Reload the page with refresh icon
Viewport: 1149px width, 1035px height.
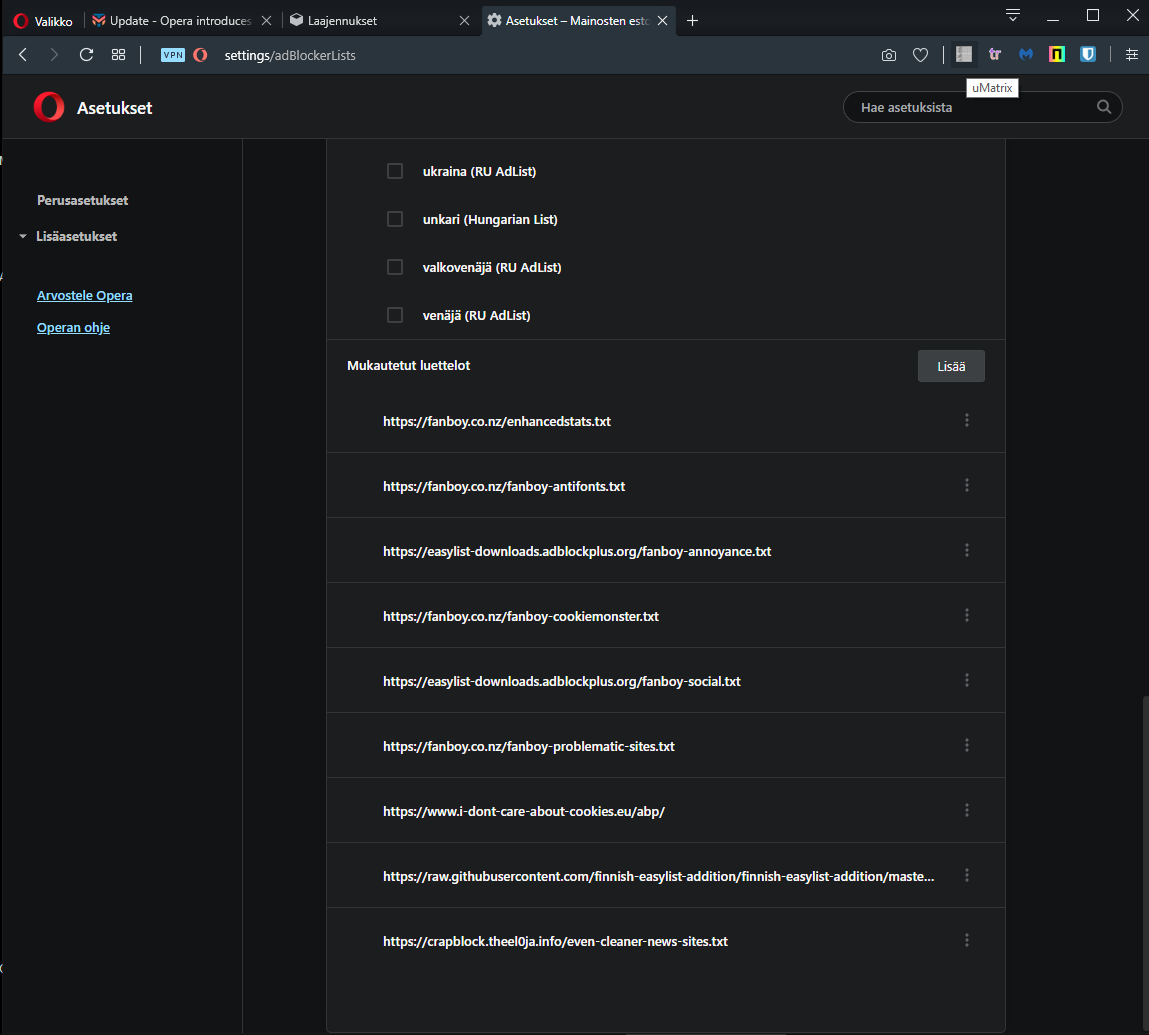tap(86, 55)
